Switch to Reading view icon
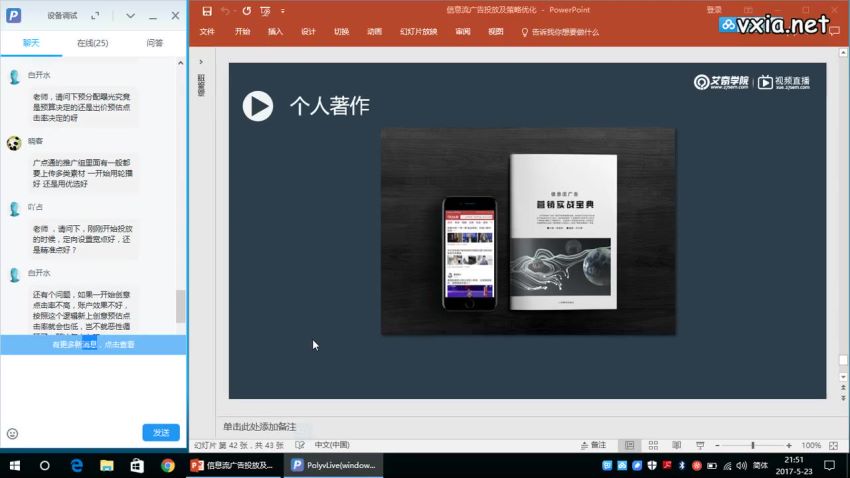850x478 pixels. tap(677, 445)
